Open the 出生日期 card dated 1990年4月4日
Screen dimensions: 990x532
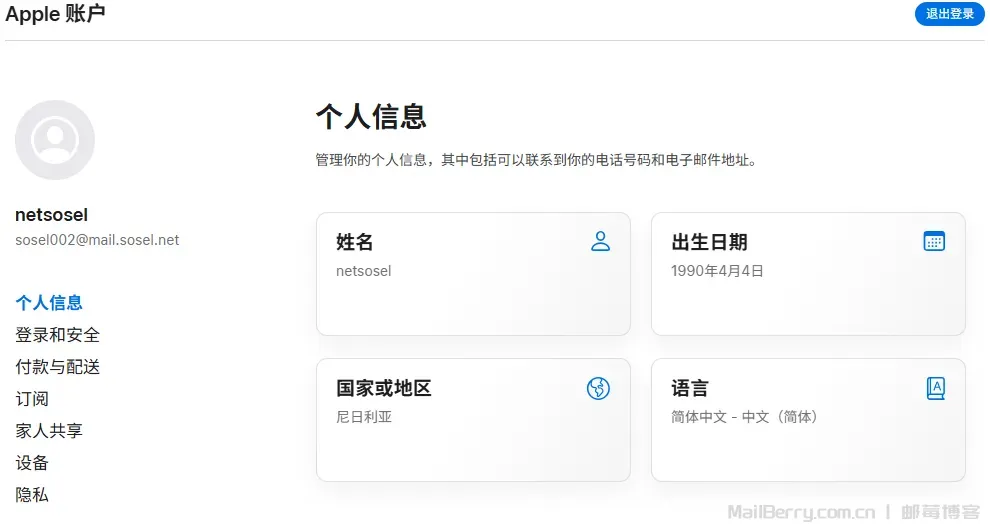(808, 274)
